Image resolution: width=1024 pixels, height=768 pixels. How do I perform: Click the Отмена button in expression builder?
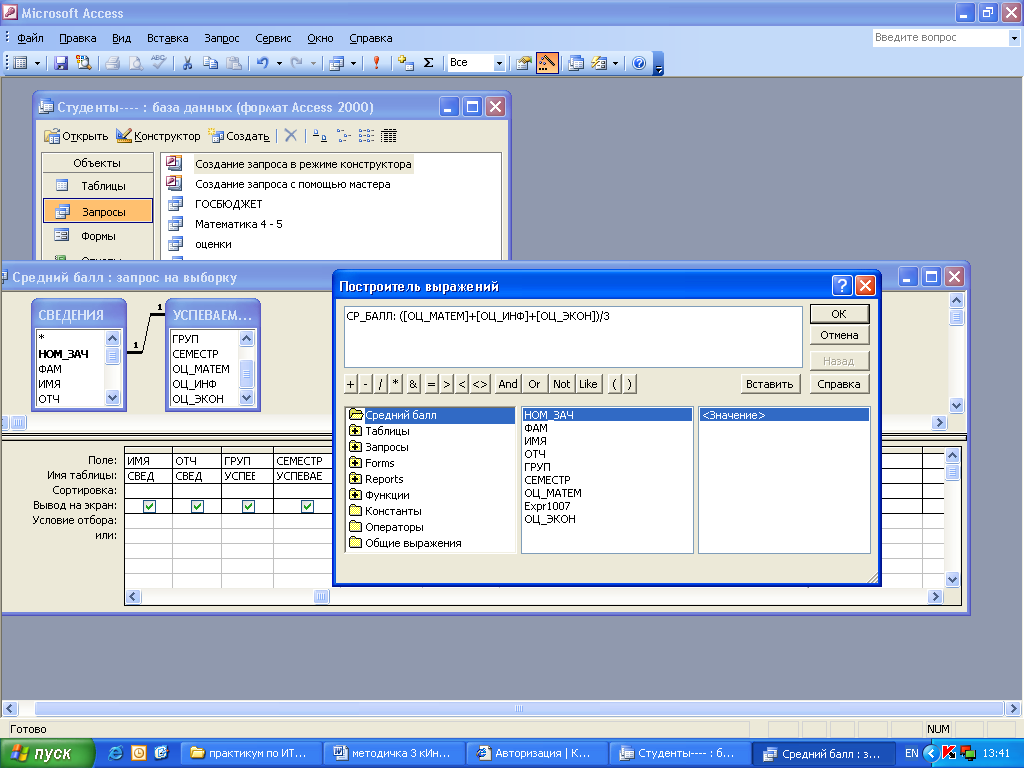(x=839, y=335)
